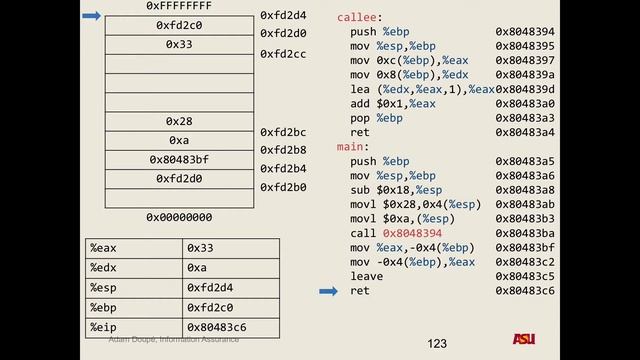
Task: Select the top stack cell containing 0xfd2c0
Action: click(179, 25)
